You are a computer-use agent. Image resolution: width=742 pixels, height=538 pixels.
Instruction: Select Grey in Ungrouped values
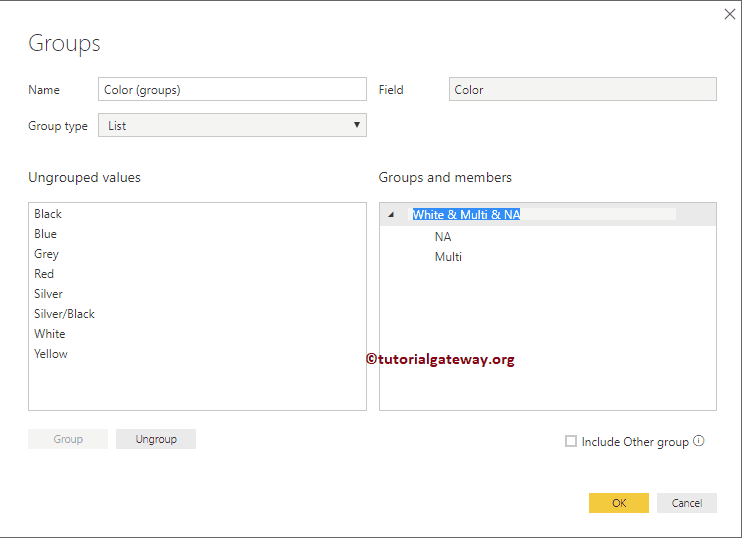tap(46, 254)
